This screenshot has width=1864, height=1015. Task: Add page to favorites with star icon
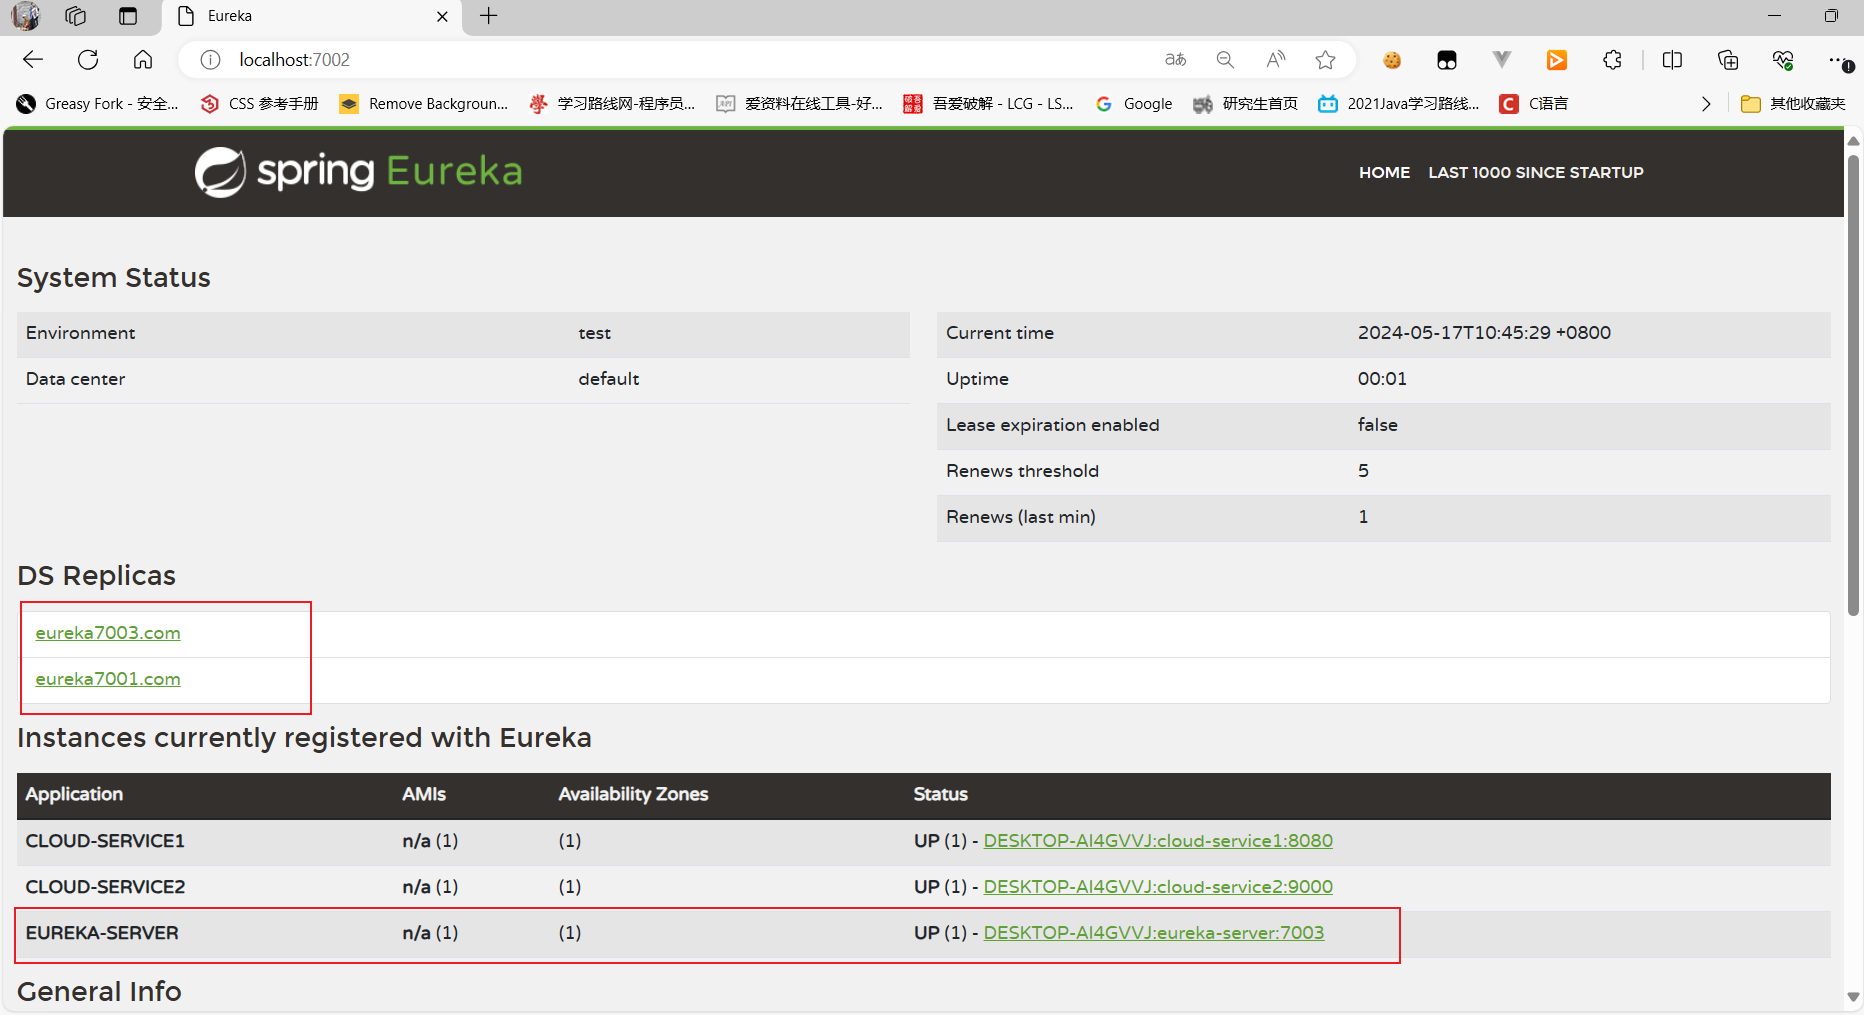(1325, 60)
